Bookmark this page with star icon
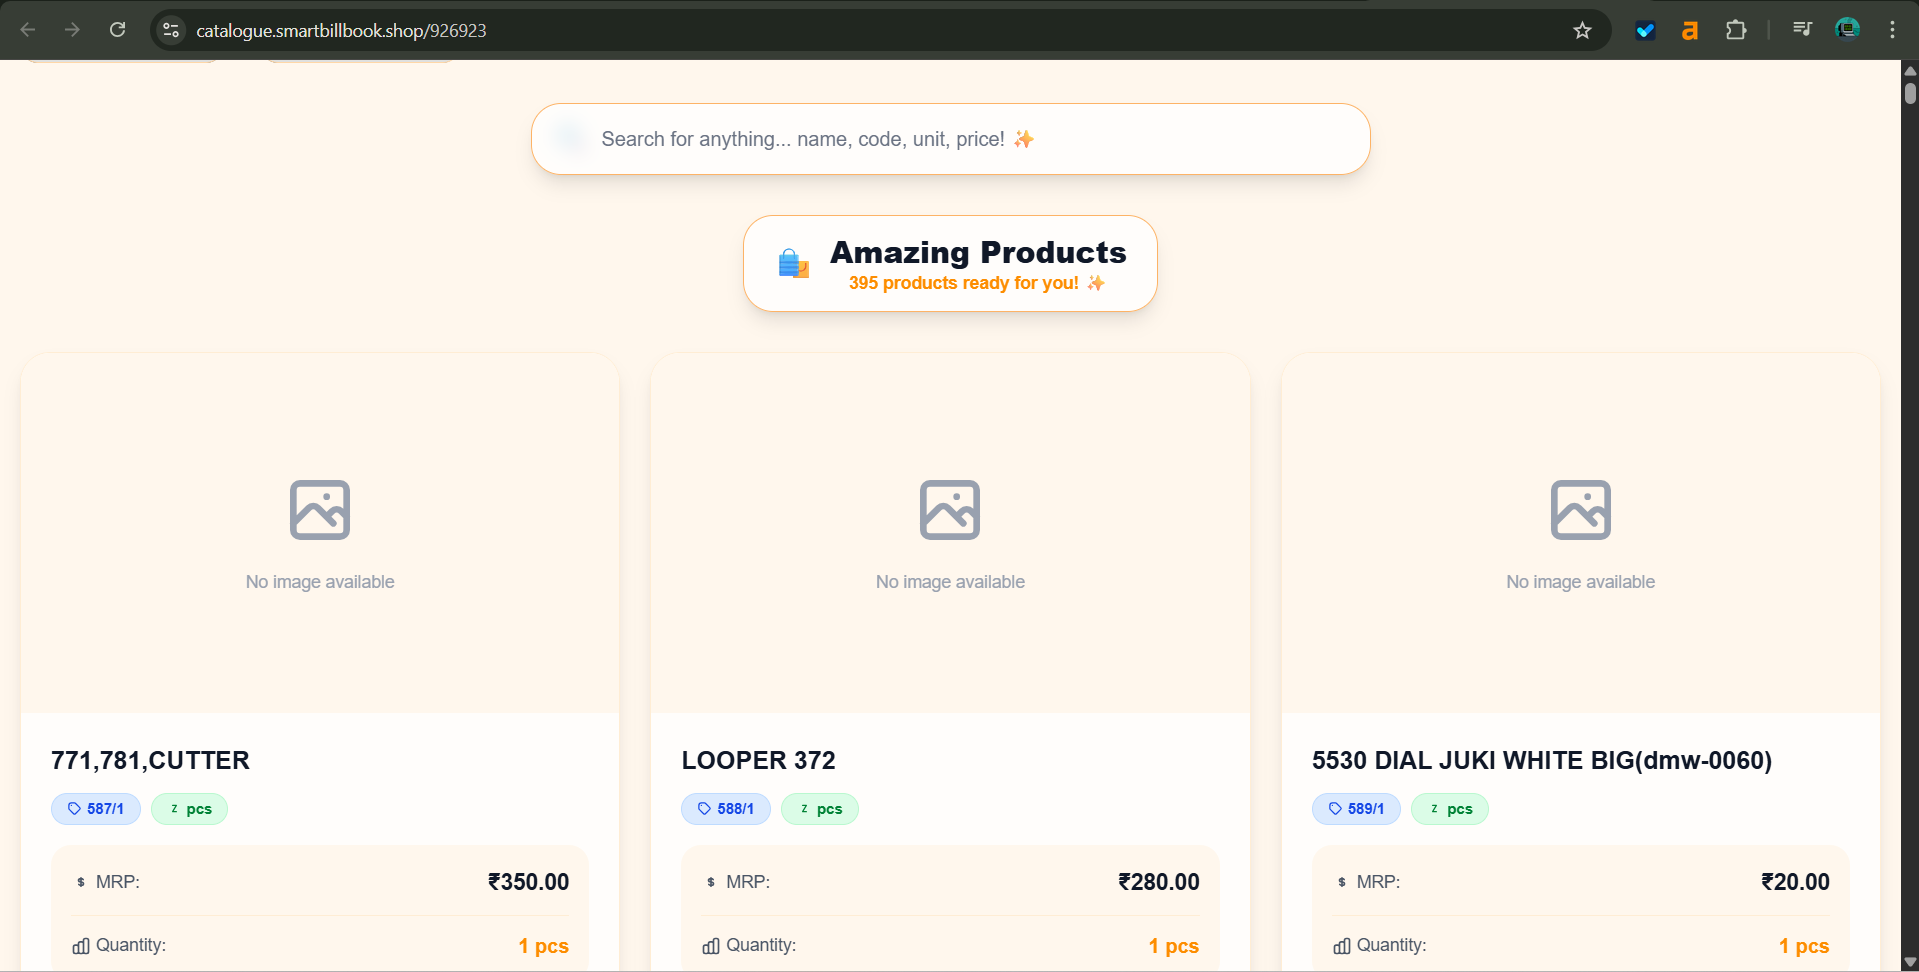This screenshot has height=972, width=1919. (x=1582, y=30)
